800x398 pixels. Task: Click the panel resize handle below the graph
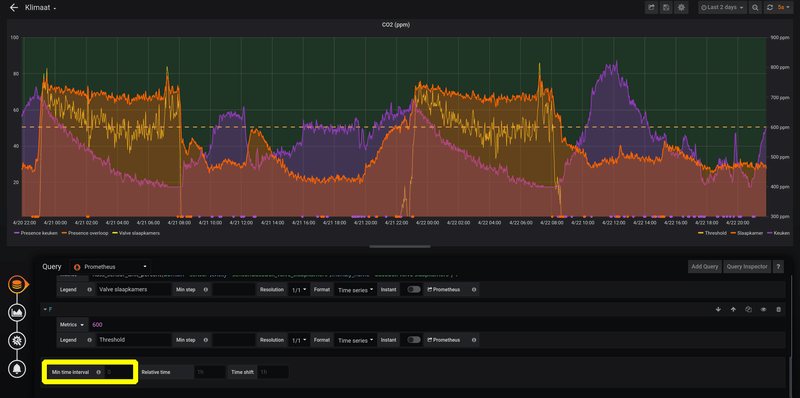pyautogui.click(x=399, y=246)
